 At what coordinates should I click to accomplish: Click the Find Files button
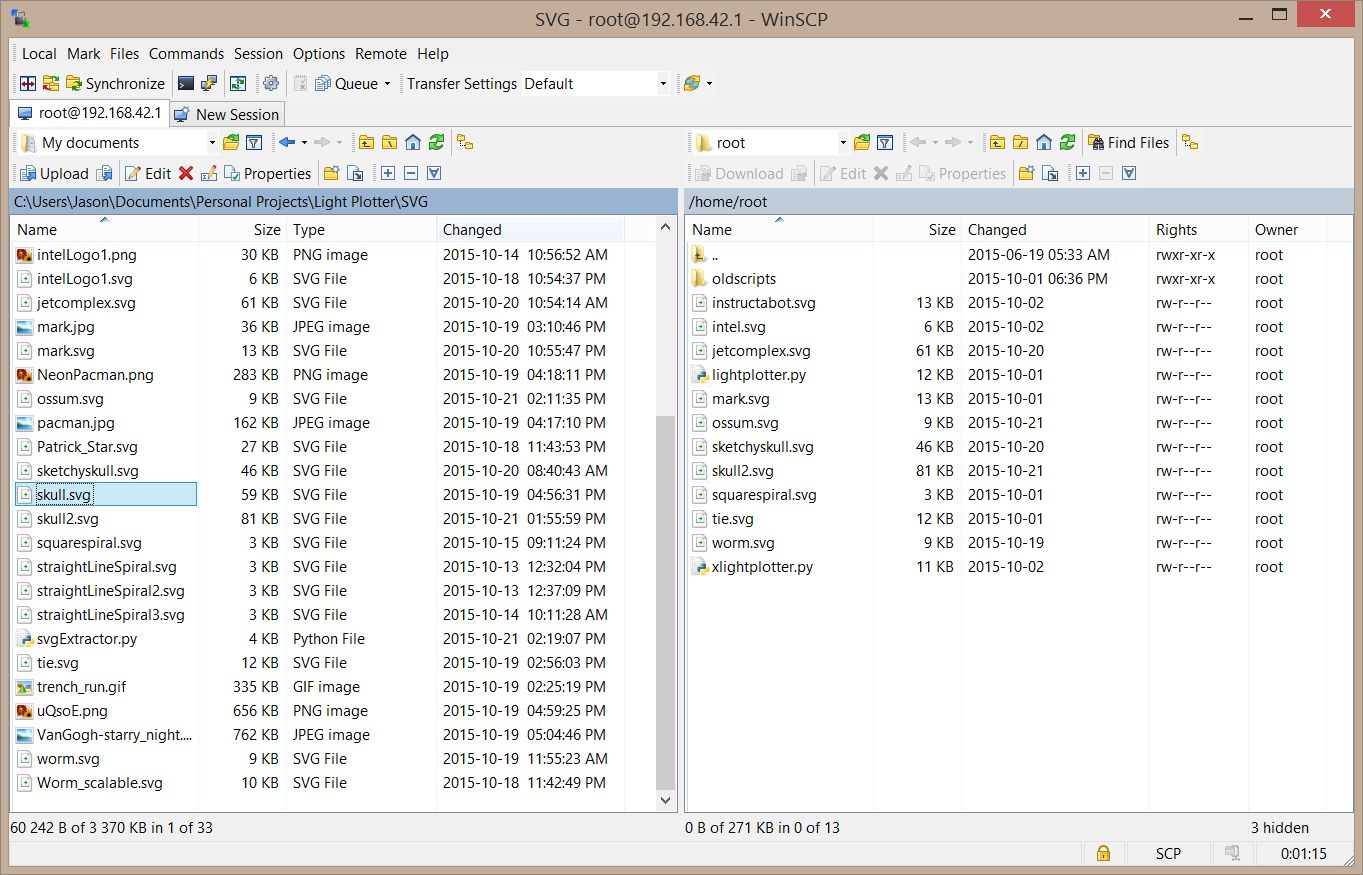(1128, 143)
